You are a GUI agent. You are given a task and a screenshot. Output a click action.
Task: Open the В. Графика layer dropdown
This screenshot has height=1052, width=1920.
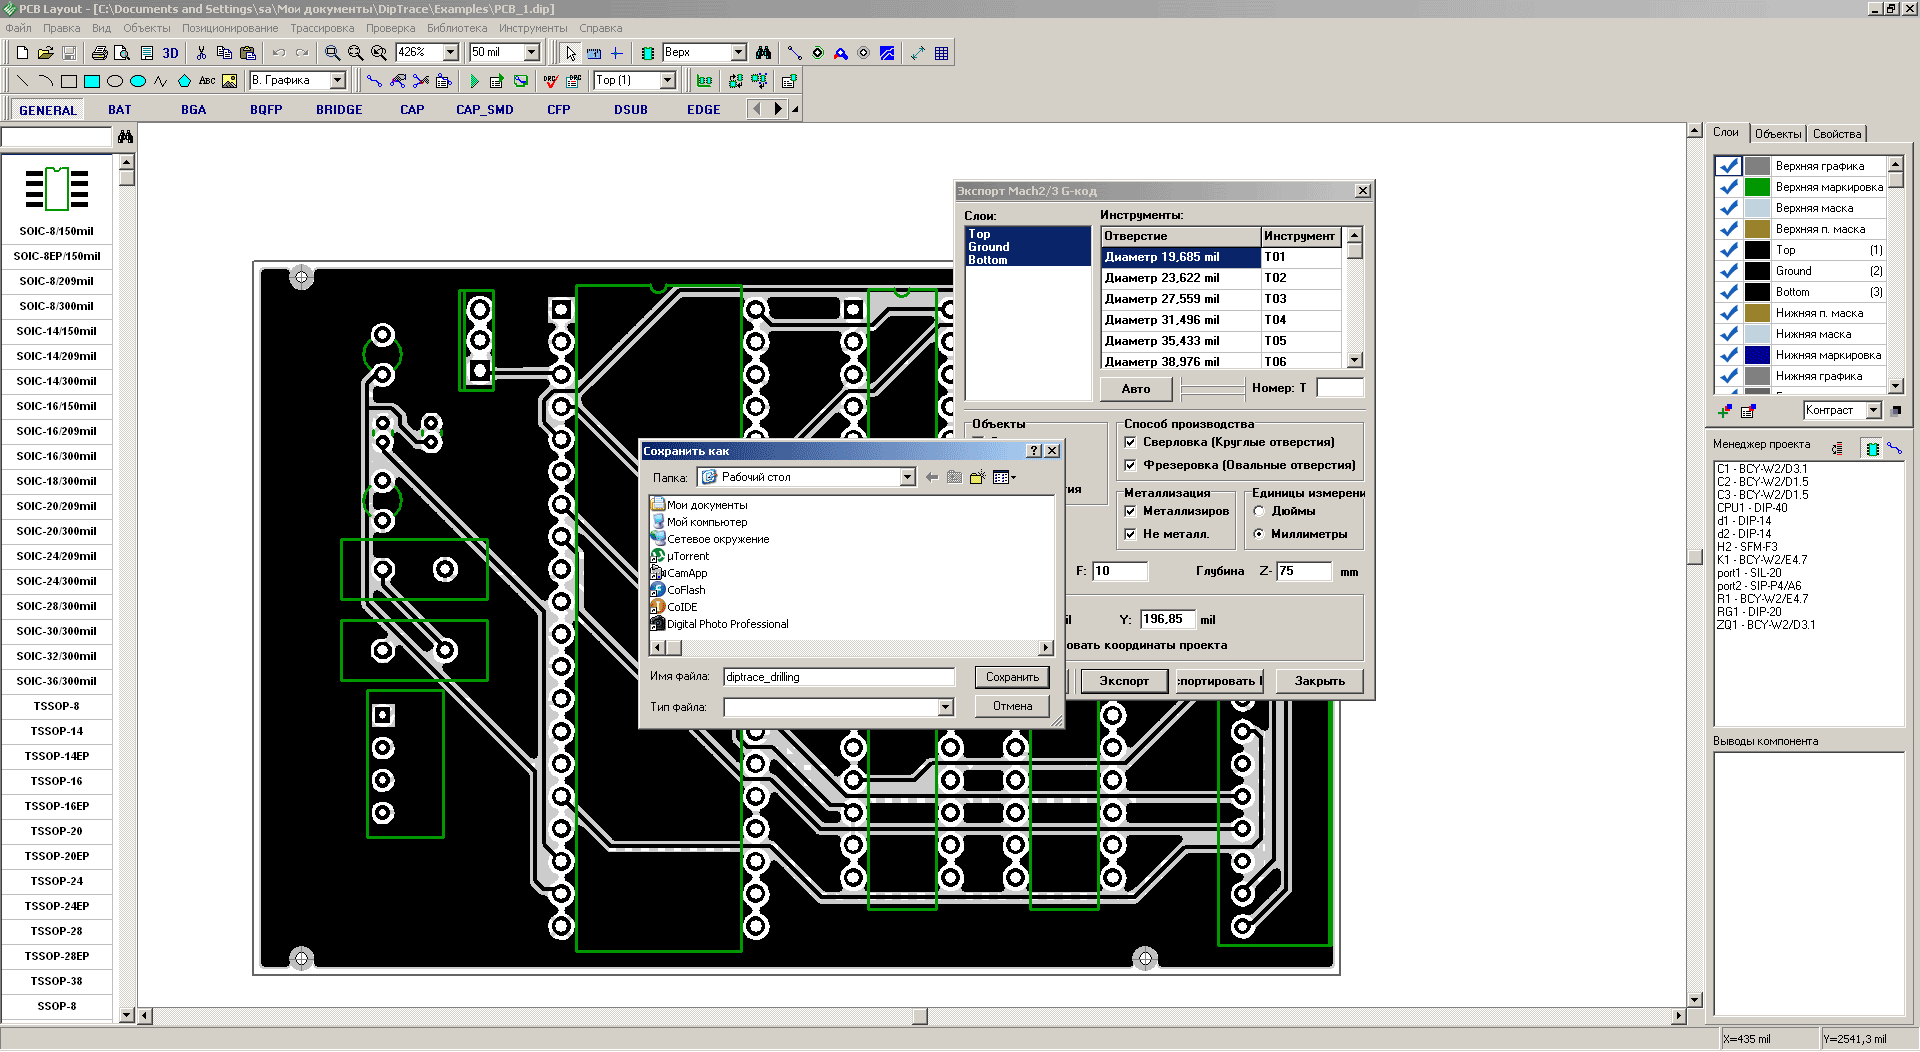(x=338, y=80)
